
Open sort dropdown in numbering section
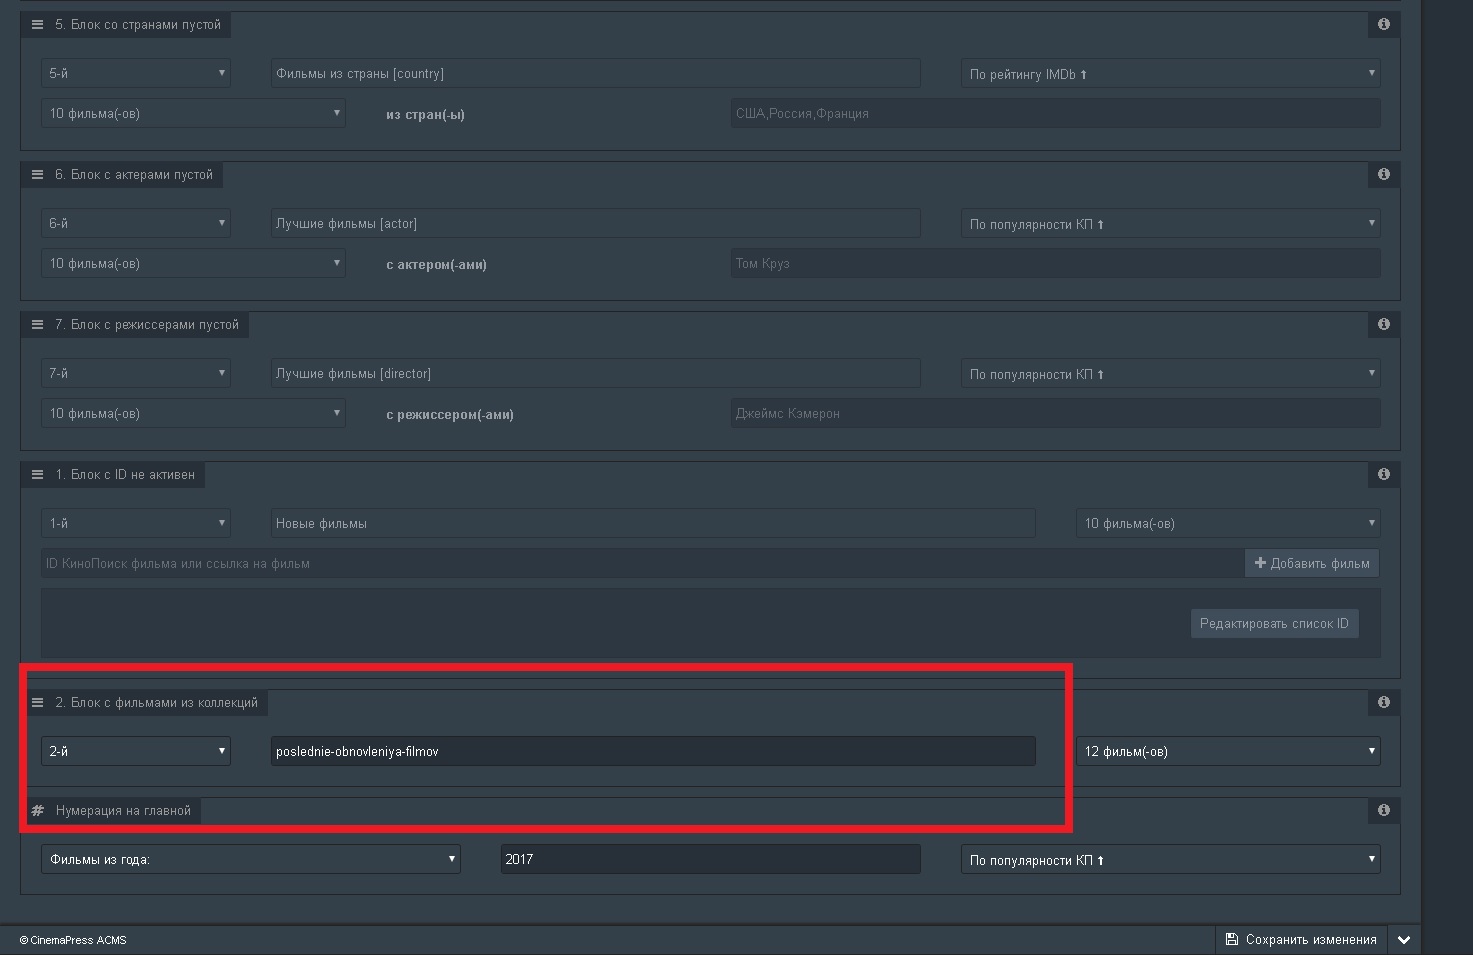click(1171, 859)
